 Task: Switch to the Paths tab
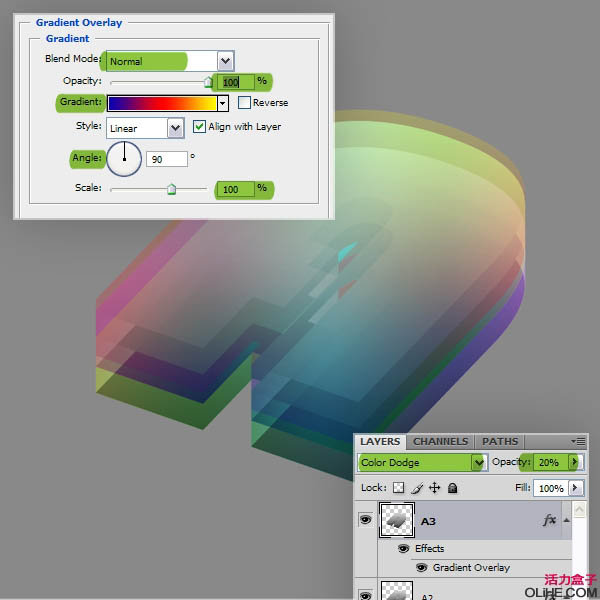pyautogui.click(x=500, y=441)
